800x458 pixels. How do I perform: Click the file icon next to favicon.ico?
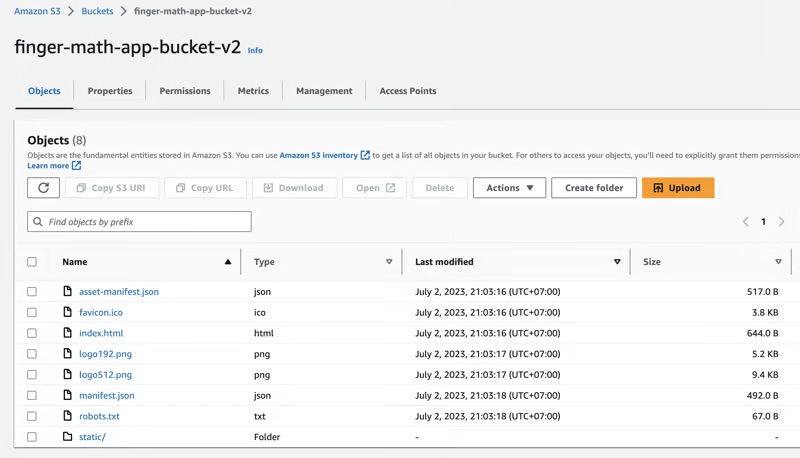click(67, 312)
